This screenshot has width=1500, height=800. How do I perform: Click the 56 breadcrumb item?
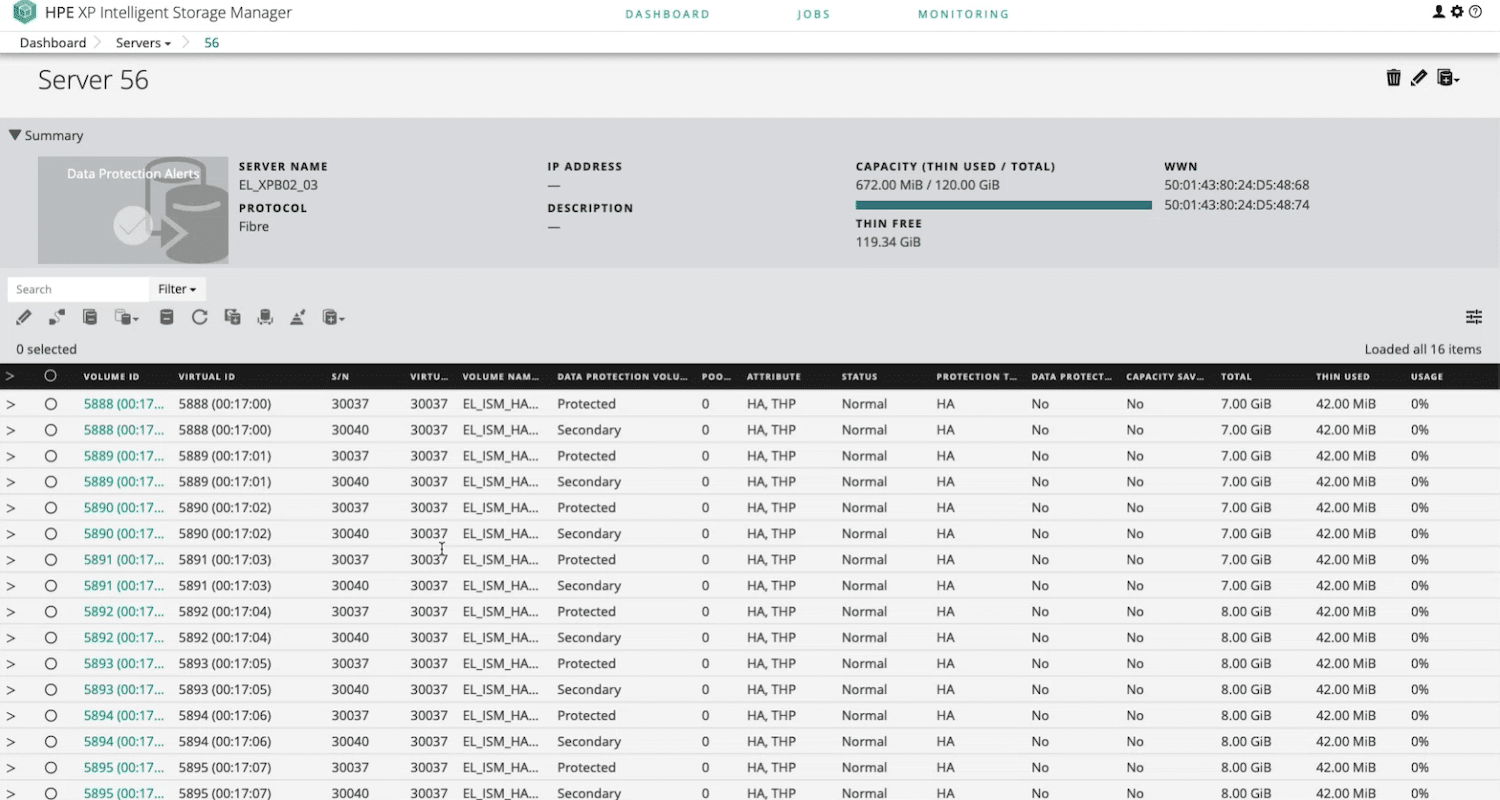[x=211, y=43]
